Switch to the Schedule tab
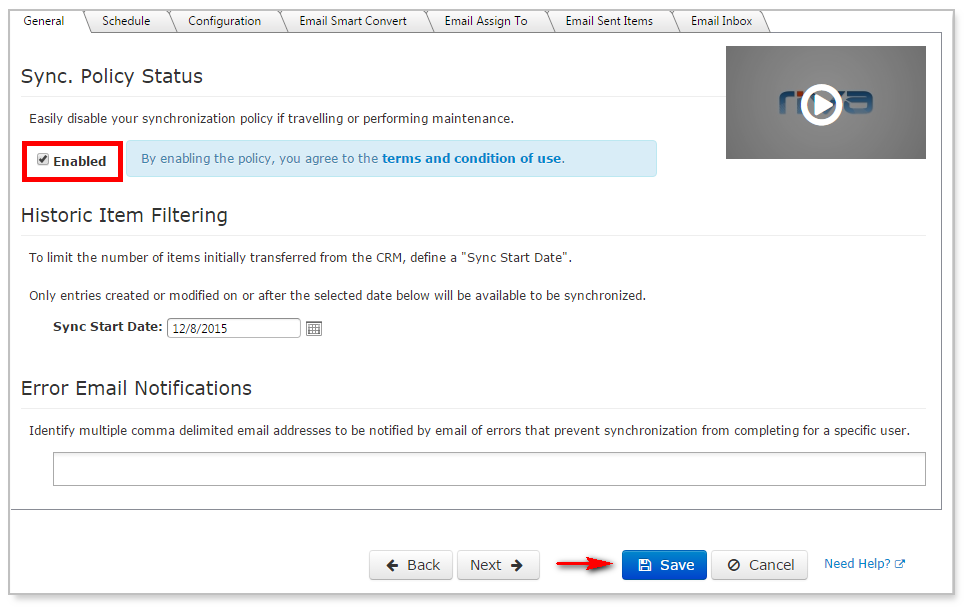The image size is (964, 607). [126, 21]
